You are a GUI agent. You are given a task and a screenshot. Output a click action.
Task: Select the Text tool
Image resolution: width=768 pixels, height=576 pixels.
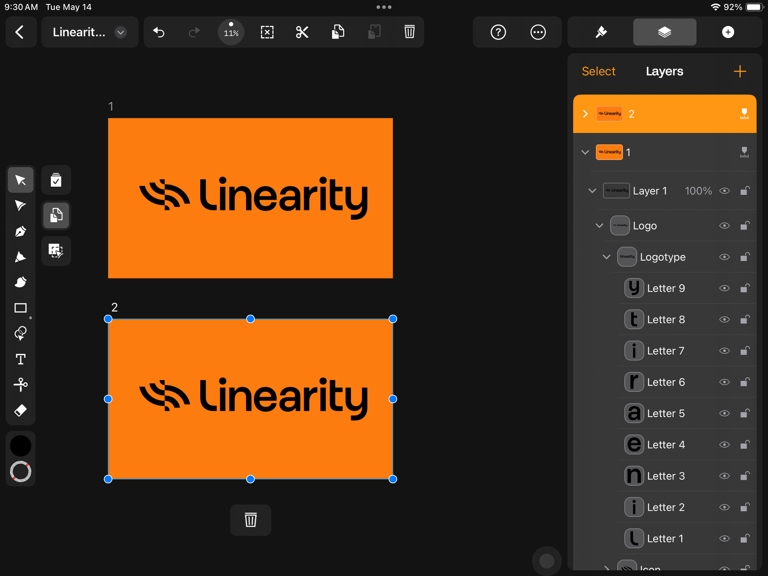pos(20,359)
